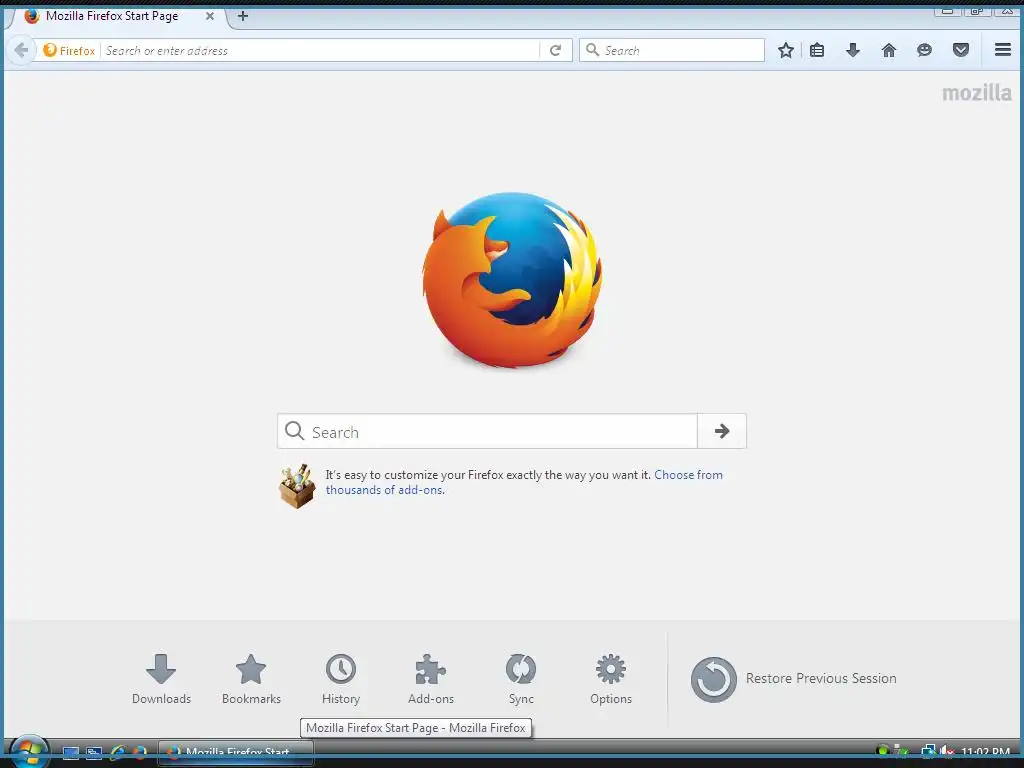Reload the current page
The width and height of the screenshot is (1024, 768).
(556, 50)
